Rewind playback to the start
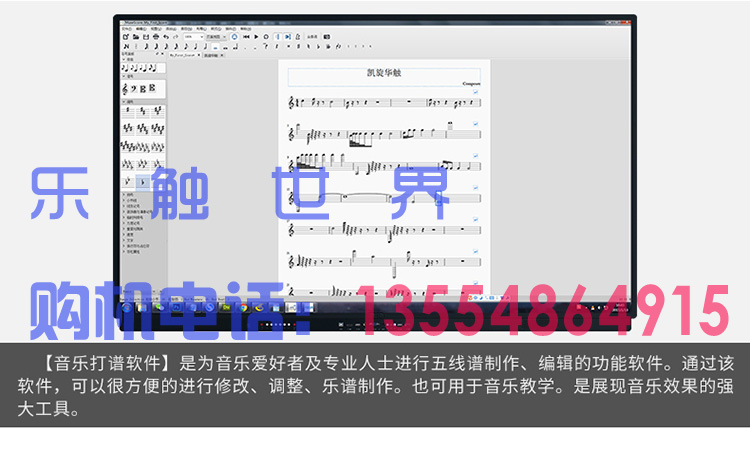This screenshot has width=750, height=452. (246, 37)
